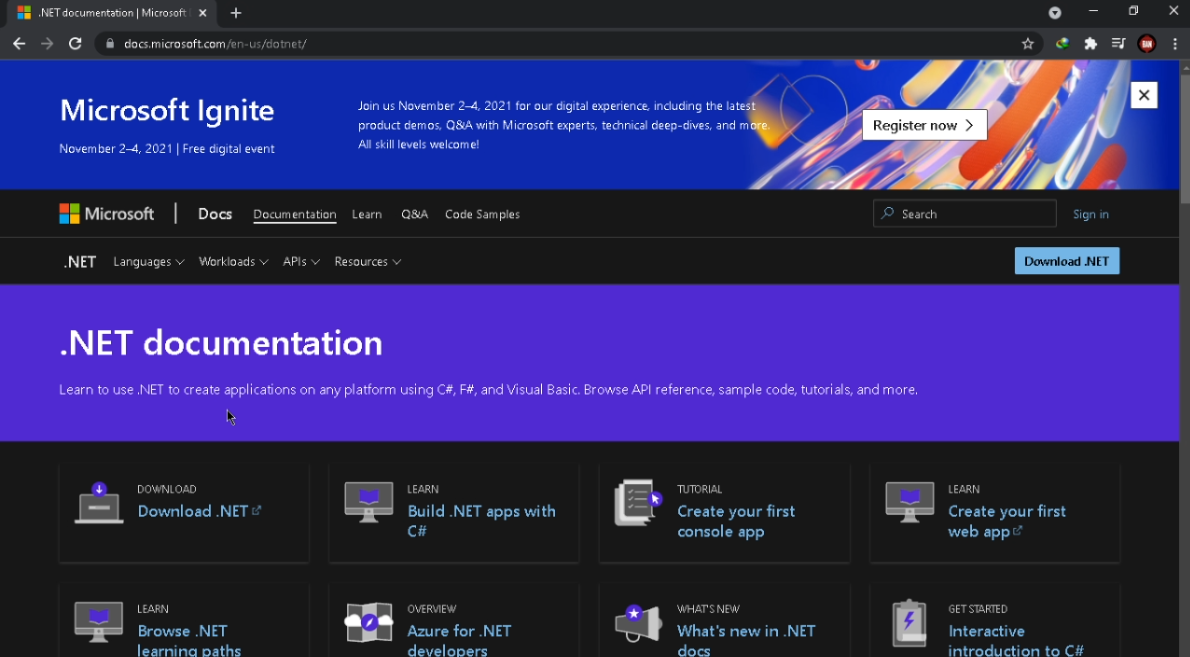Click Sign in link
1190x657 pixels.
[x=1091, y=215]
